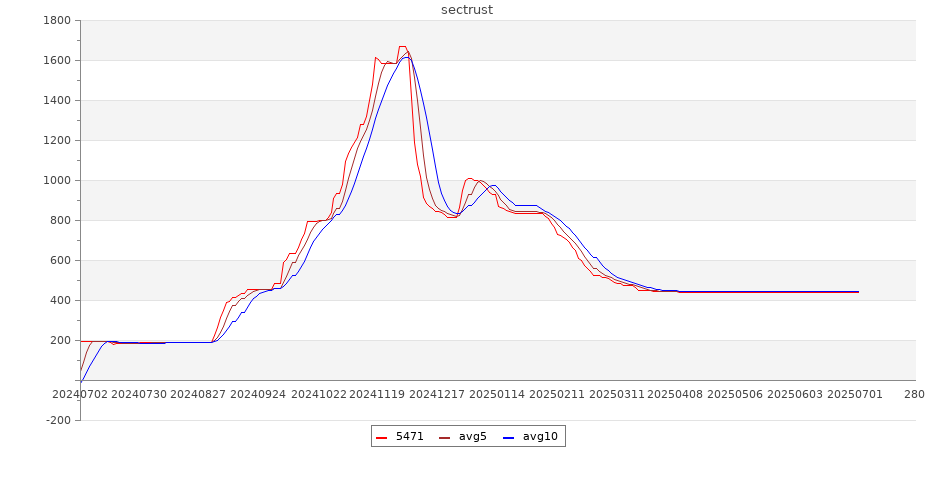Select the "5471" legend label
935x500 pixels.
pos(410,437)
